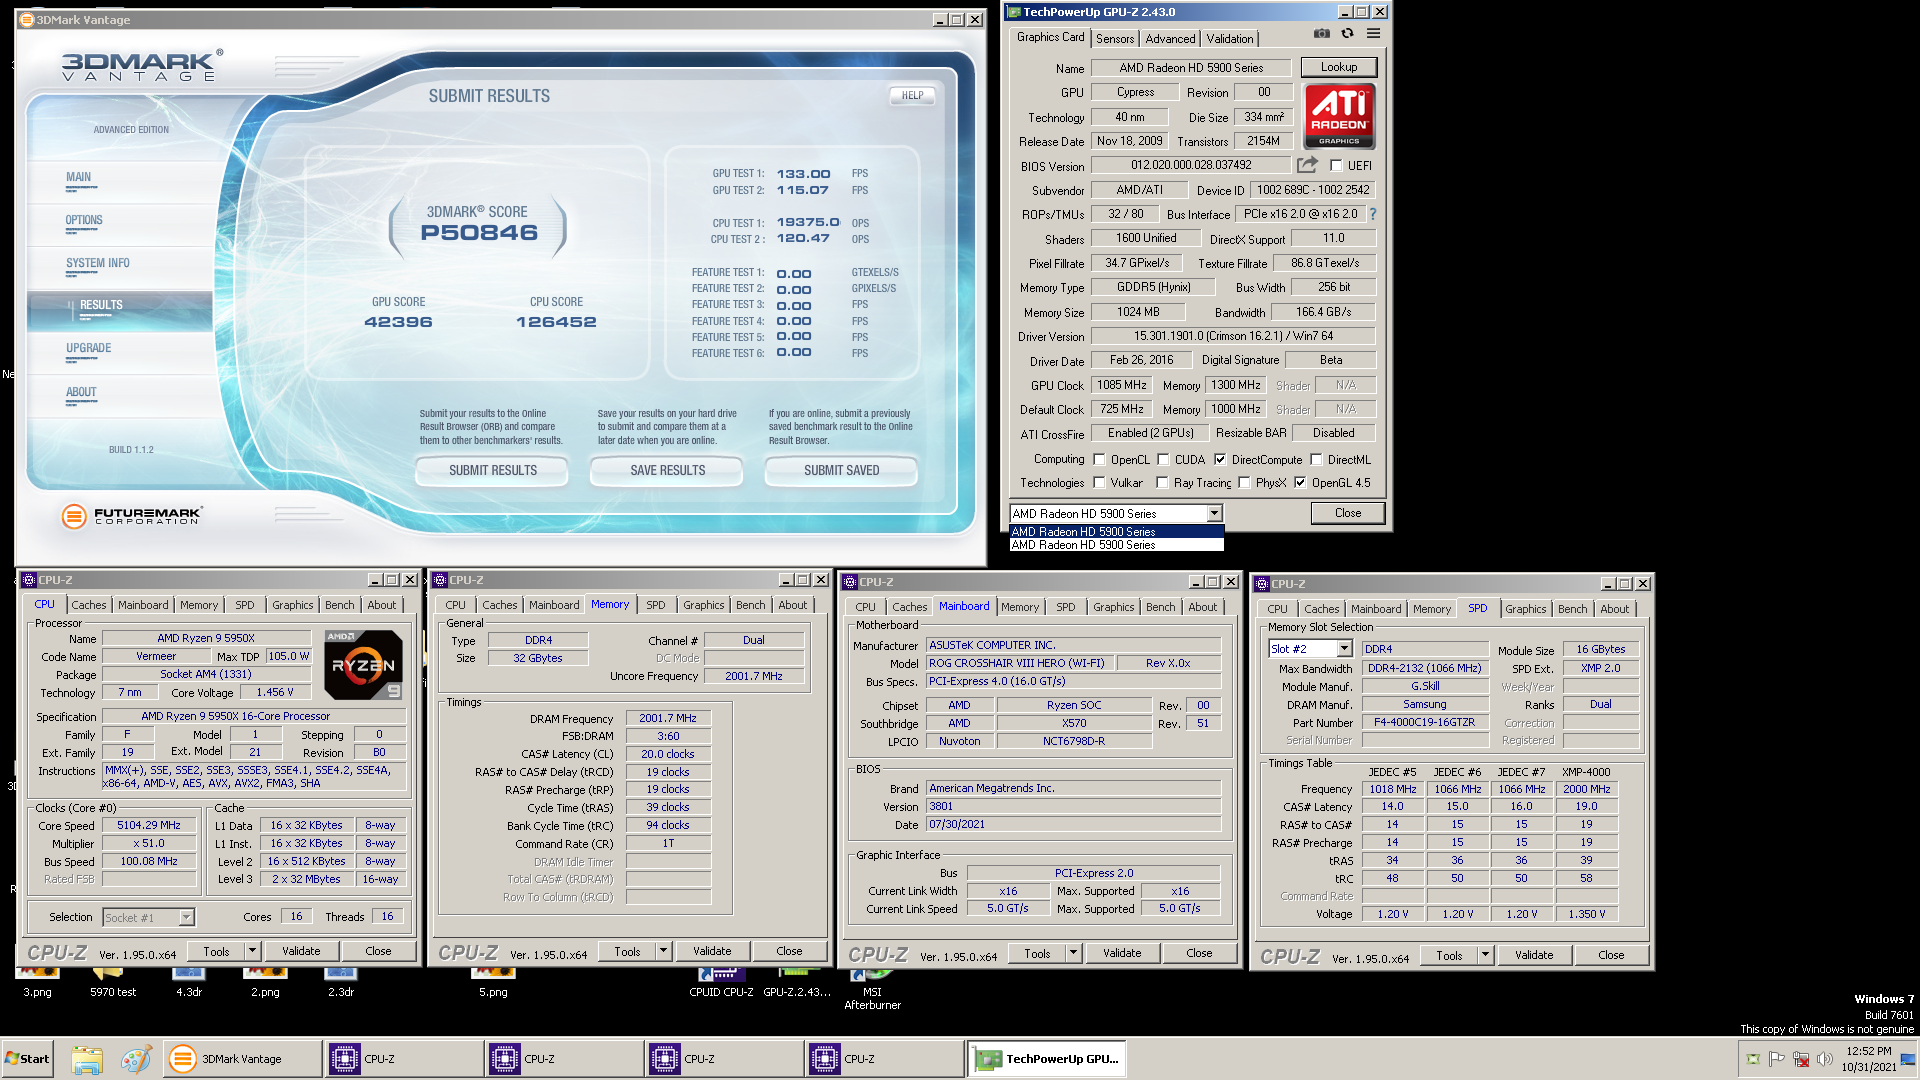
Task: Open 4.3dr desktop file
Action: pyautogui.click(x=189, y=983)
